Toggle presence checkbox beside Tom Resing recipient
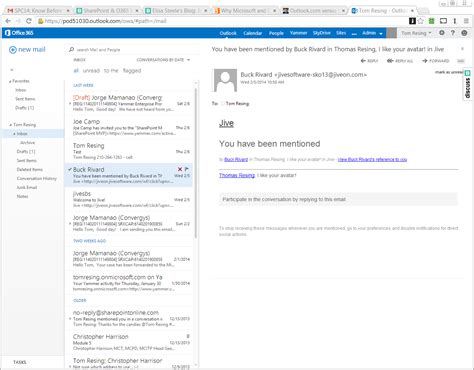Image resolution: width=474 pixels, height=370 pixels. (x=223, y=104)
